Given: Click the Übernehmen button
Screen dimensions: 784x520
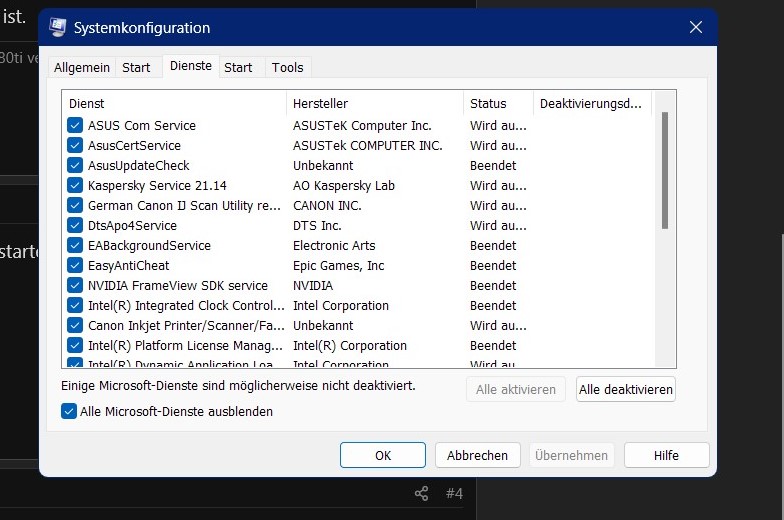Looking at the screenshot, I should [572, 455].
